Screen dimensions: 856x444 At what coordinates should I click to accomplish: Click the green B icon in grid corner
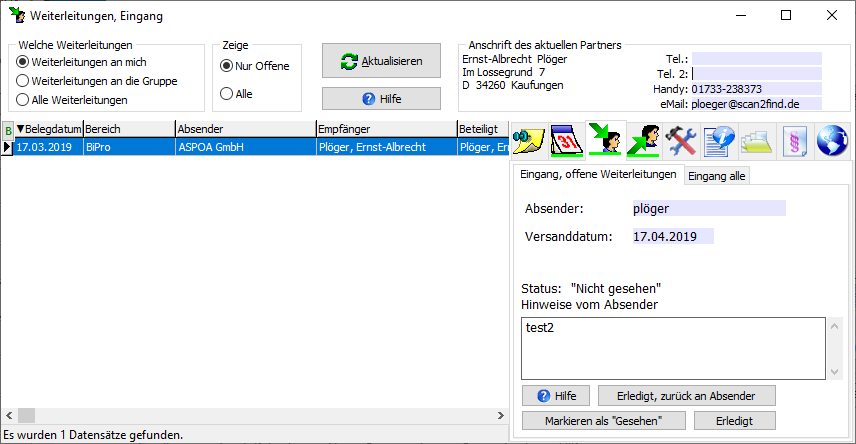[8, 130]
